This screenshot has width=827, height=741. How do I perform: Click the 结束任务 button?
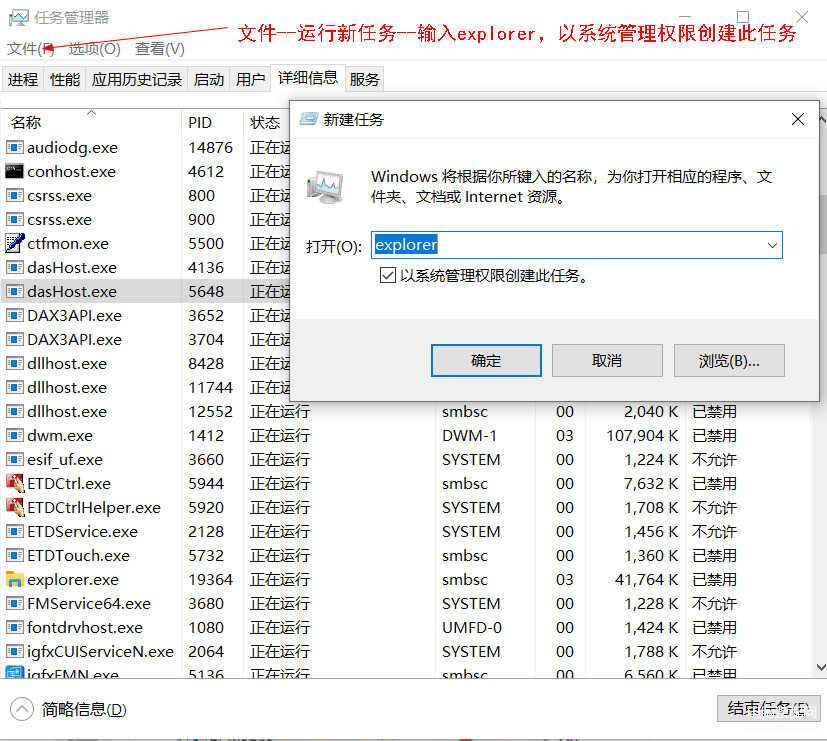coord(767,708)
